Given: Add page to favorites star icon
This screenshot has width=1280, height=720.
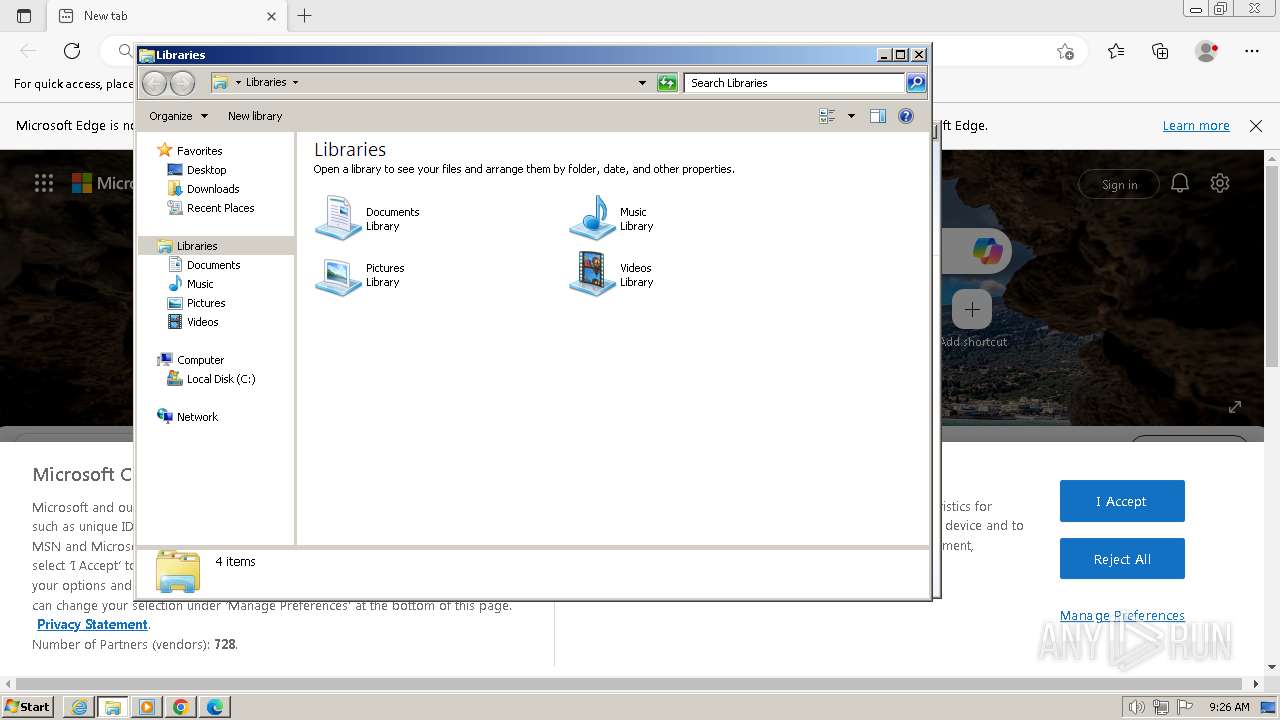Looking at the screenshot, I should pos(1066,51).
